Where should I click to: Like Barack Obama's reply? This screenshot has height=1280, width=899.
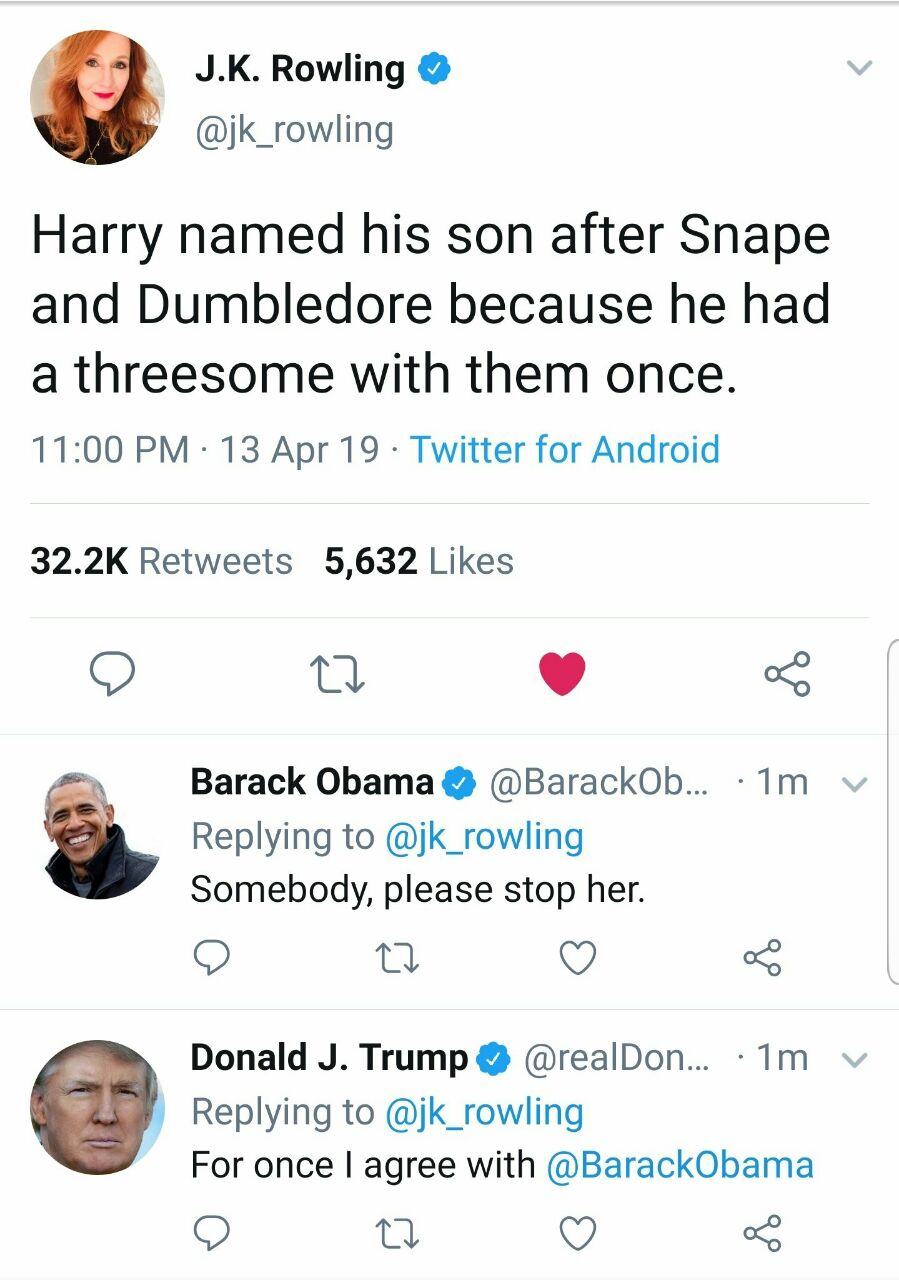pos(577,958)
